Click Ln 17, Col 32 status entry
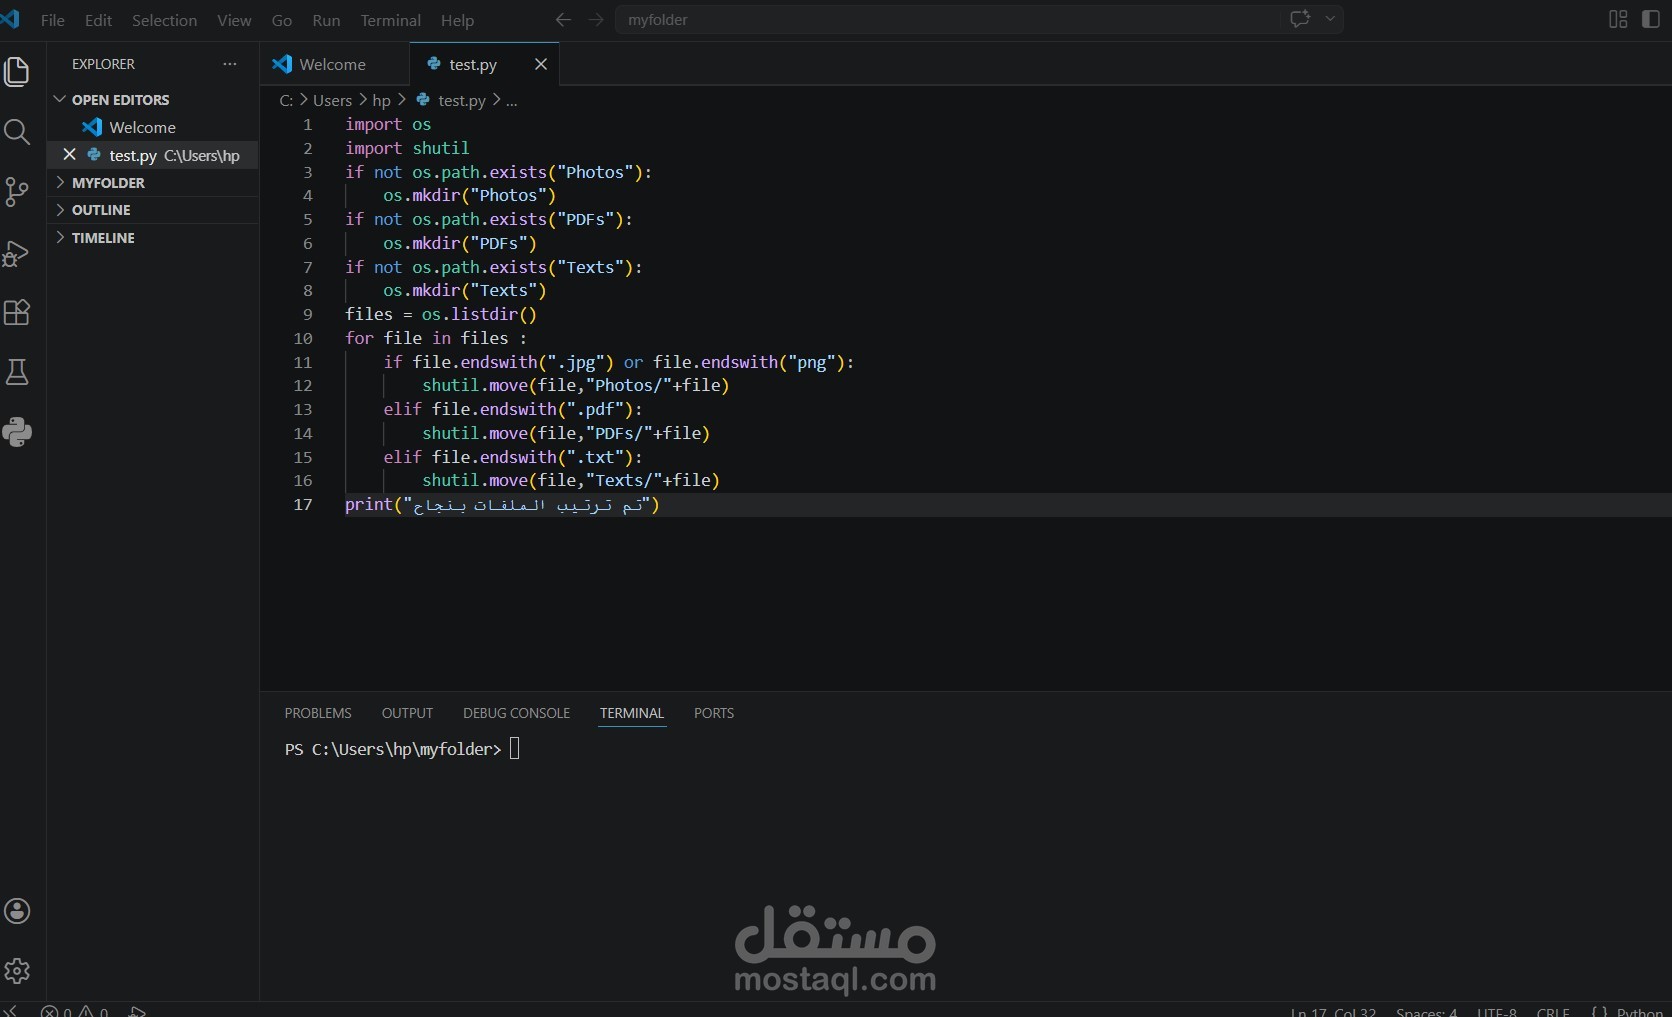Screen dimensions: 1672x1017 tap(1333, 1012)
